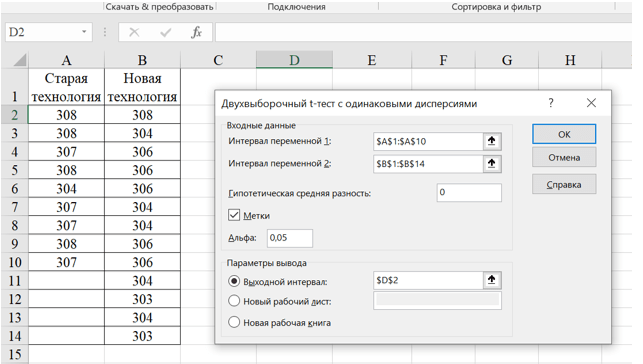Screen dimensions: 643x364
Task: Select column C header
Action: [x=218, y=60]
